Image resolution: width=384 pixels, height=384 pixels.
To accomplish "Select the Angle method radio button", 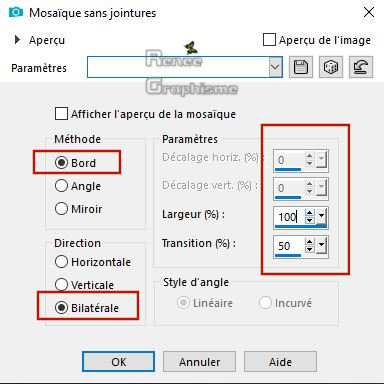I will point(61,186).
